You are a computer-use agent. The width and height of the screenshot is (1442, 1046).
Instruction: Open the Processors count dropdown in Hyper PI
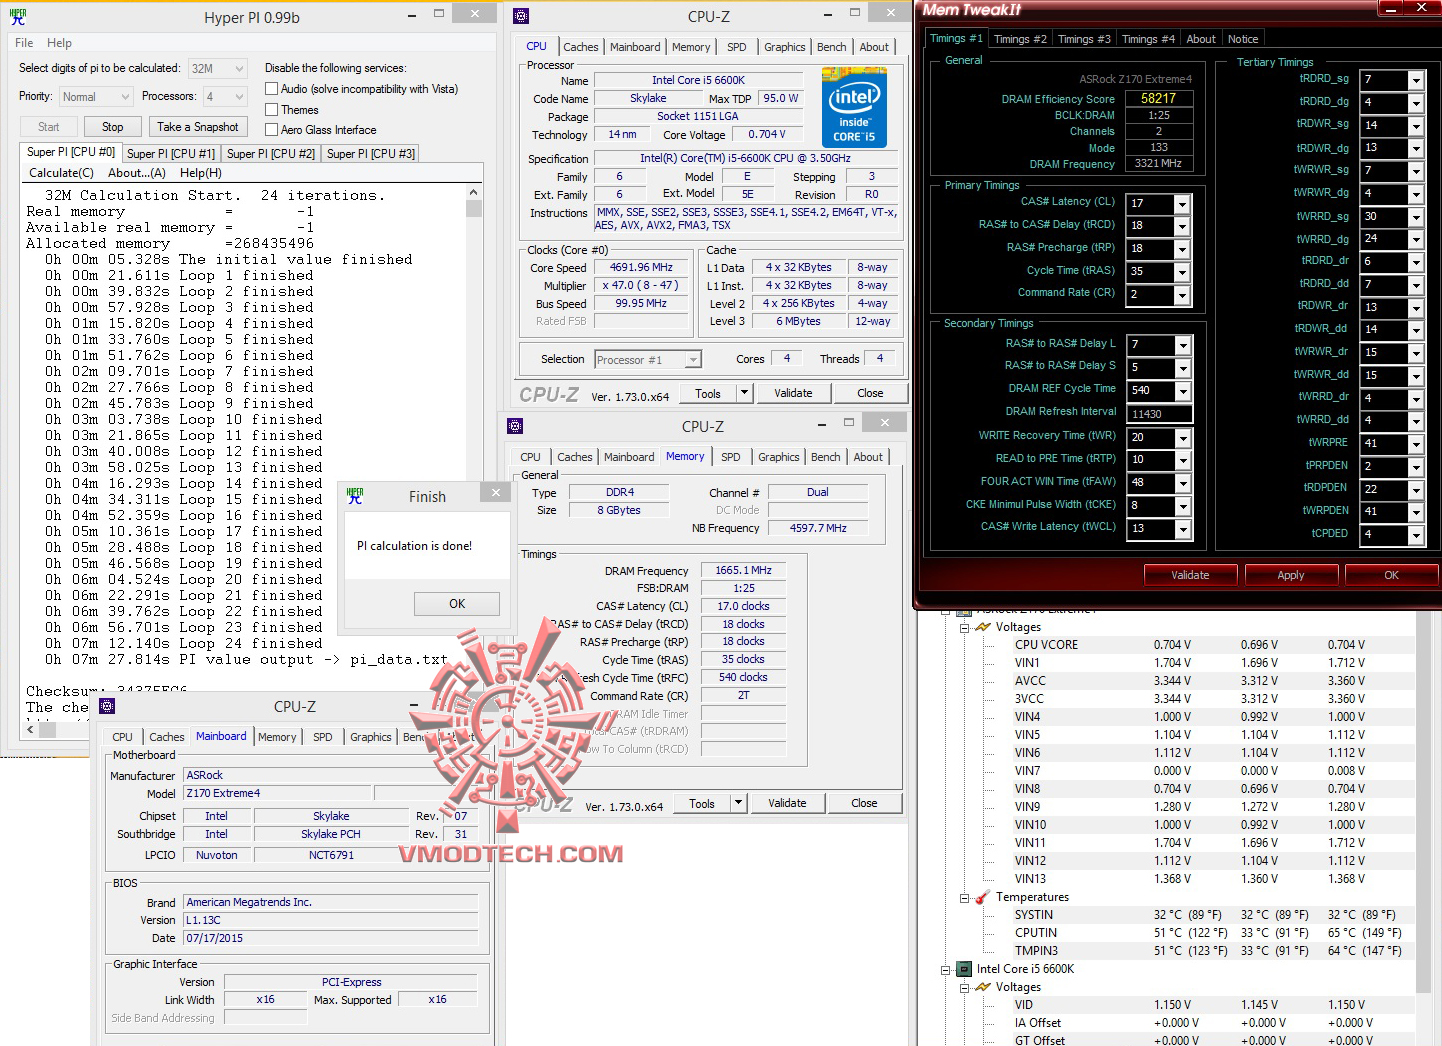point(224,97)
